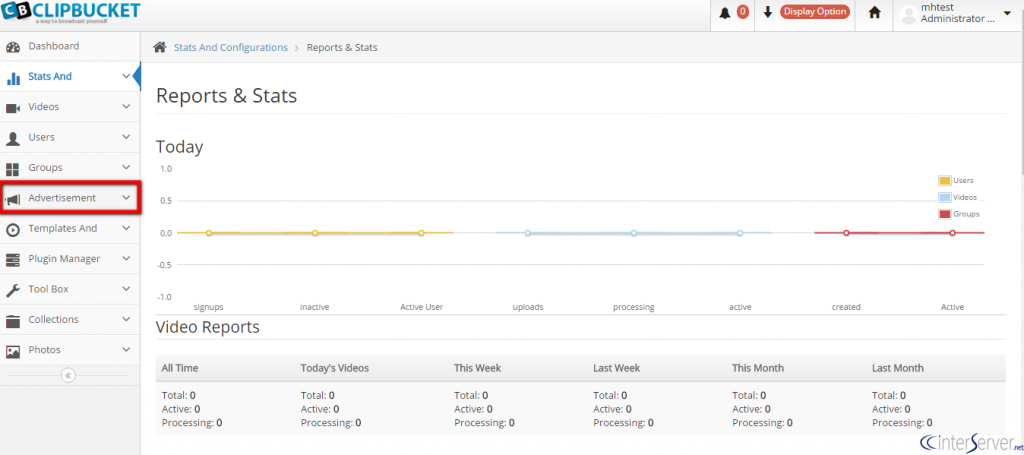The height and width of the screenshot is (455, 1024).
Task: Expand the Advertisement menu chevron
Action: 126,198
